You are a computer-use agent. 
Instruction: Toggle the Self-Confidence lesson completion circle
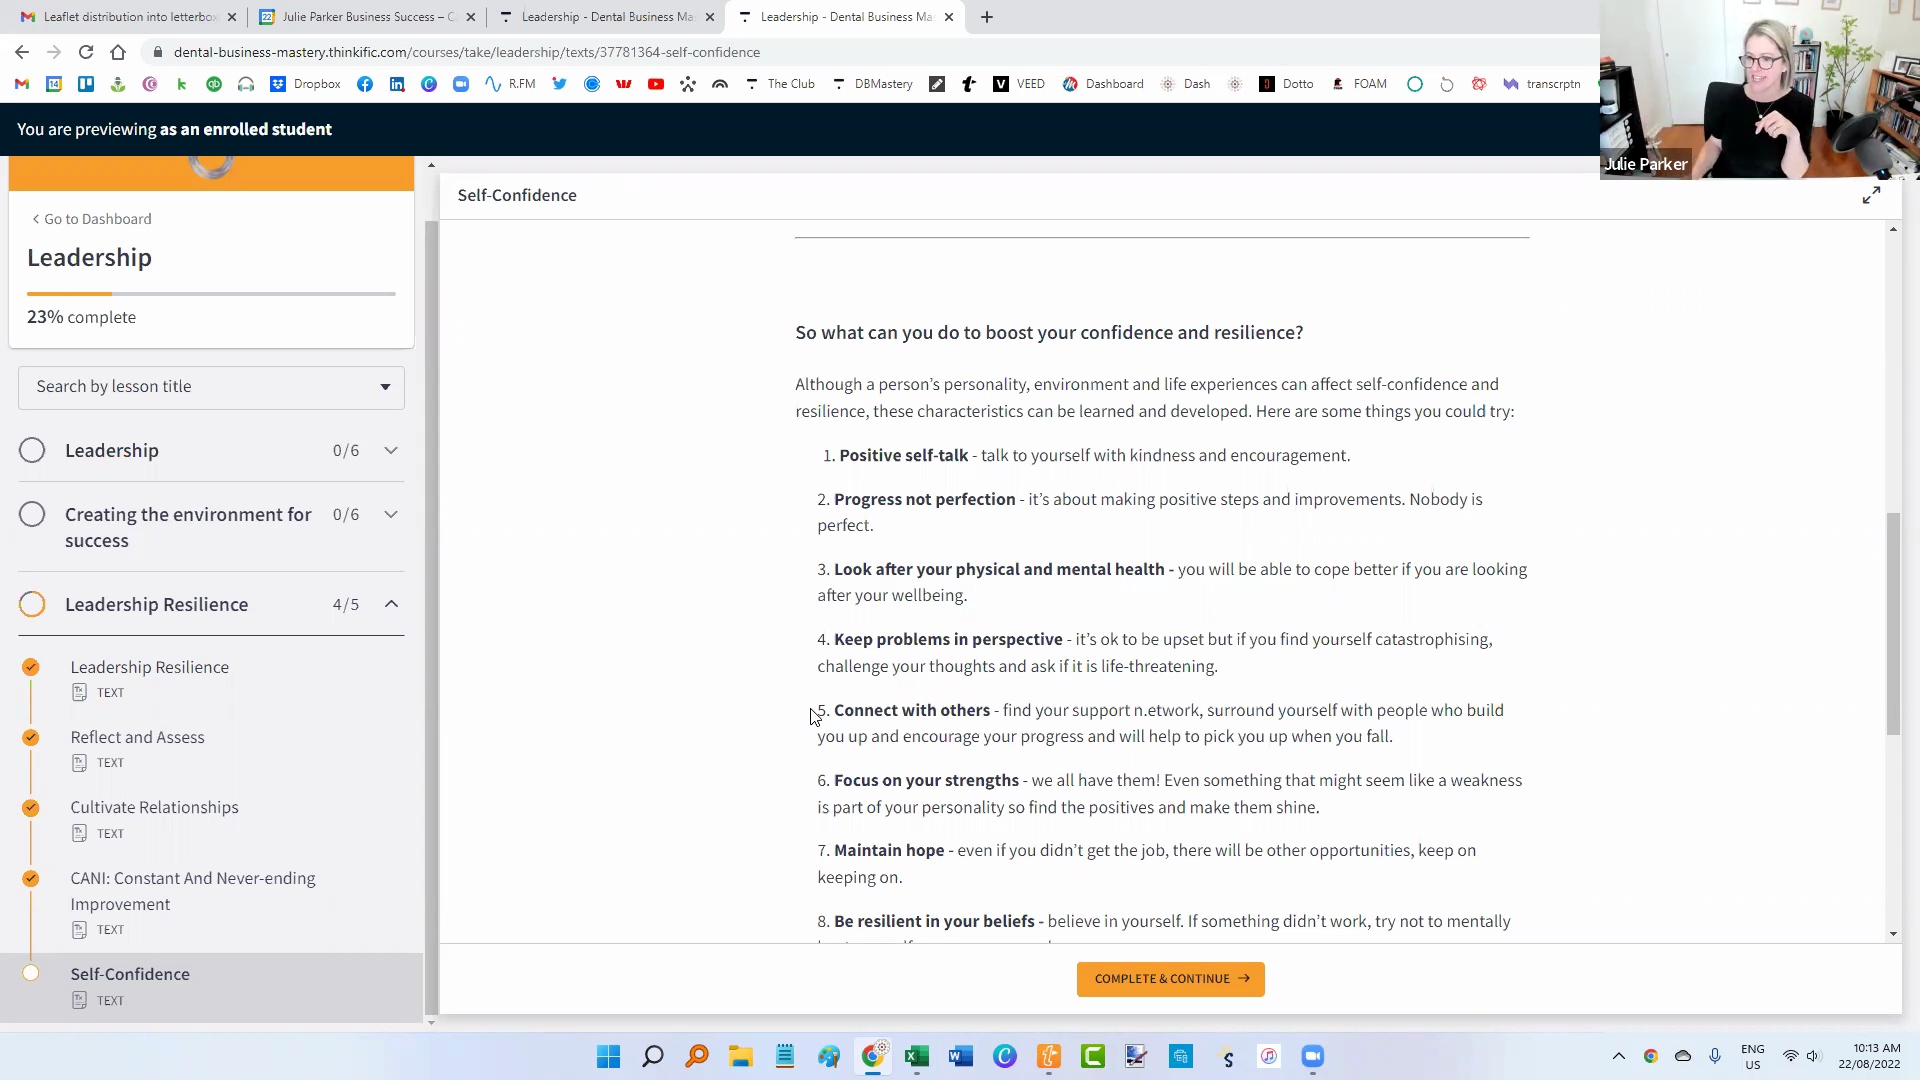tap(31, 973)
